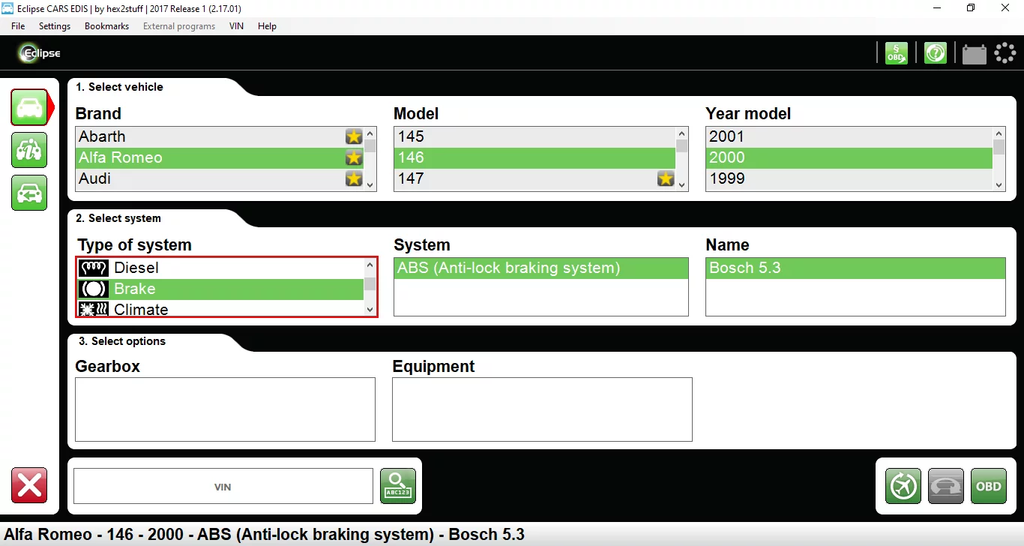Select Diesel in Type of system
The image size is (1024, 546).
[136, 268]
